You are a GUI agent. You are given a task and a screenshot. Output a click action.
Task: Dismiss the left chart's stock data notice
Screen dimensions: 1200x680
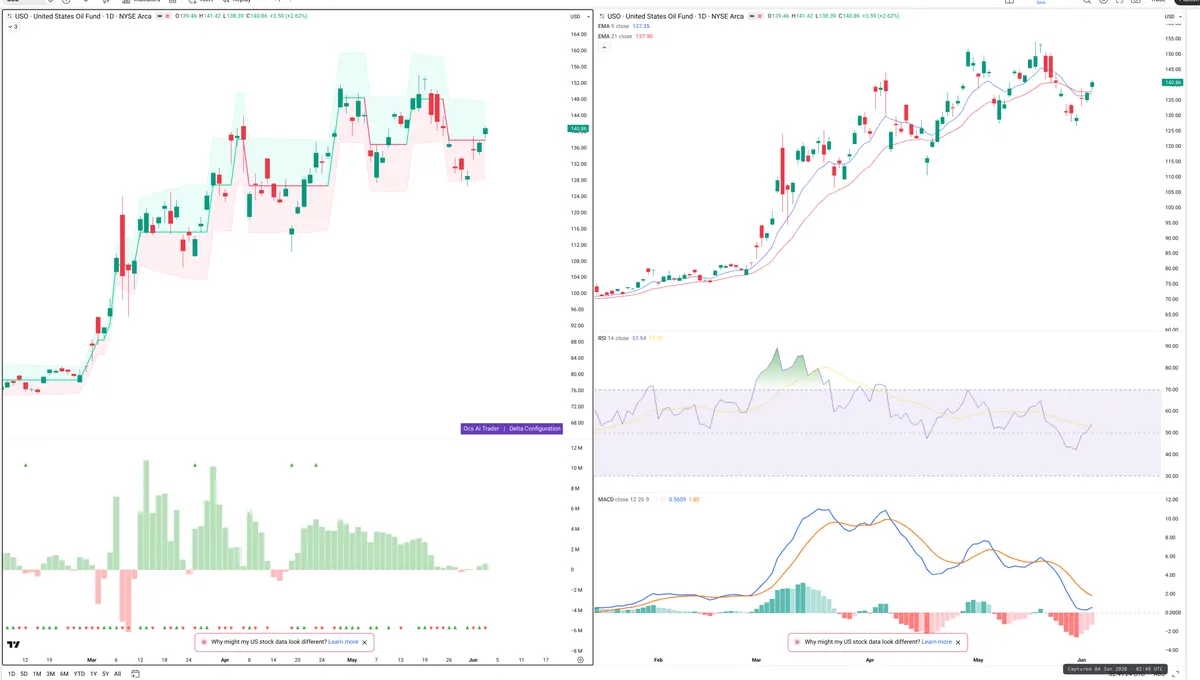365,642
